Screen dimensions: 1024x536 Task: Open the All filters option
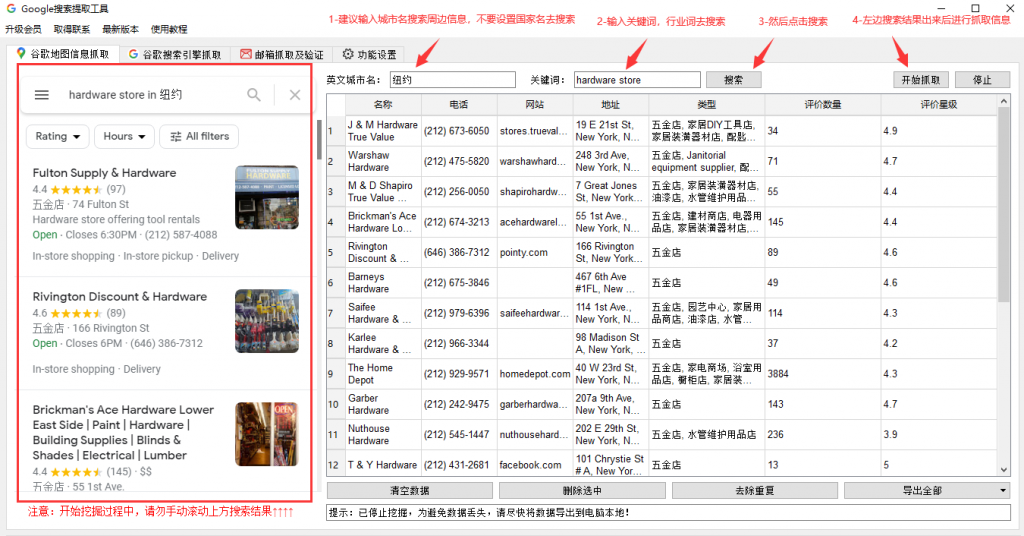199,136
